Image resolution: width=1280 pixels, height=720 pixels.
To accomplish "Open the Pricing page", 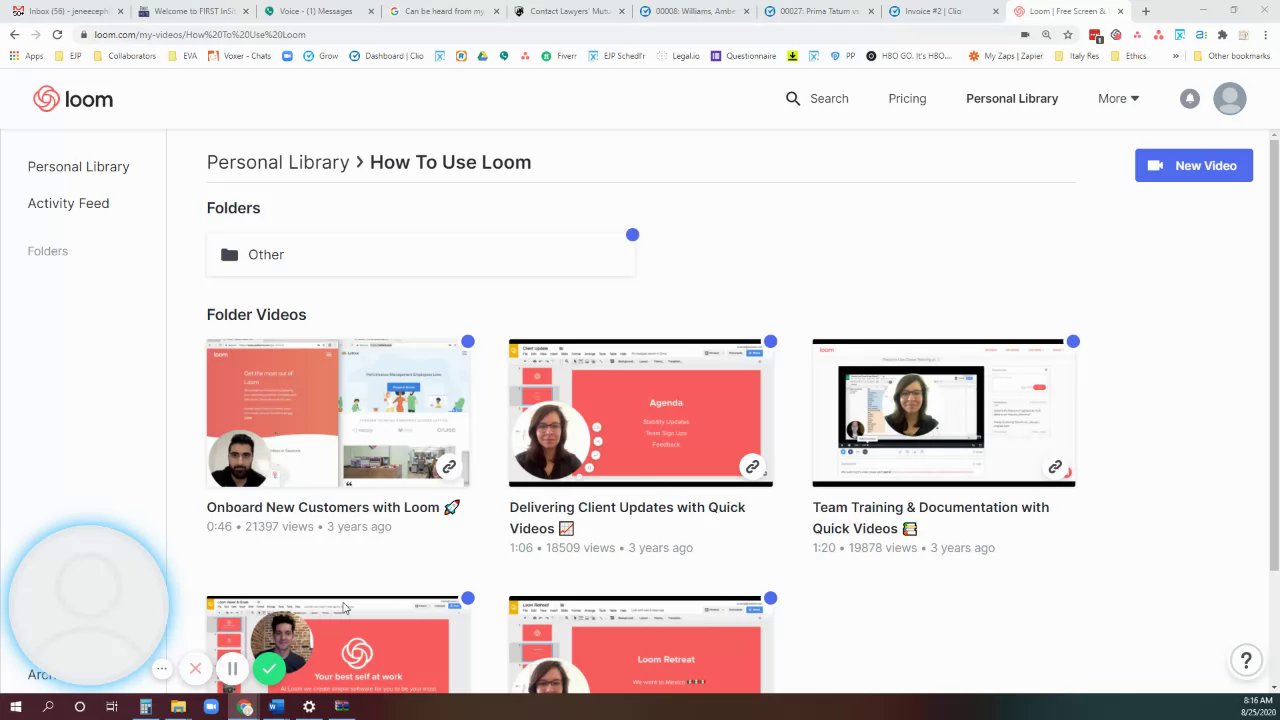I will pos(907,98).
